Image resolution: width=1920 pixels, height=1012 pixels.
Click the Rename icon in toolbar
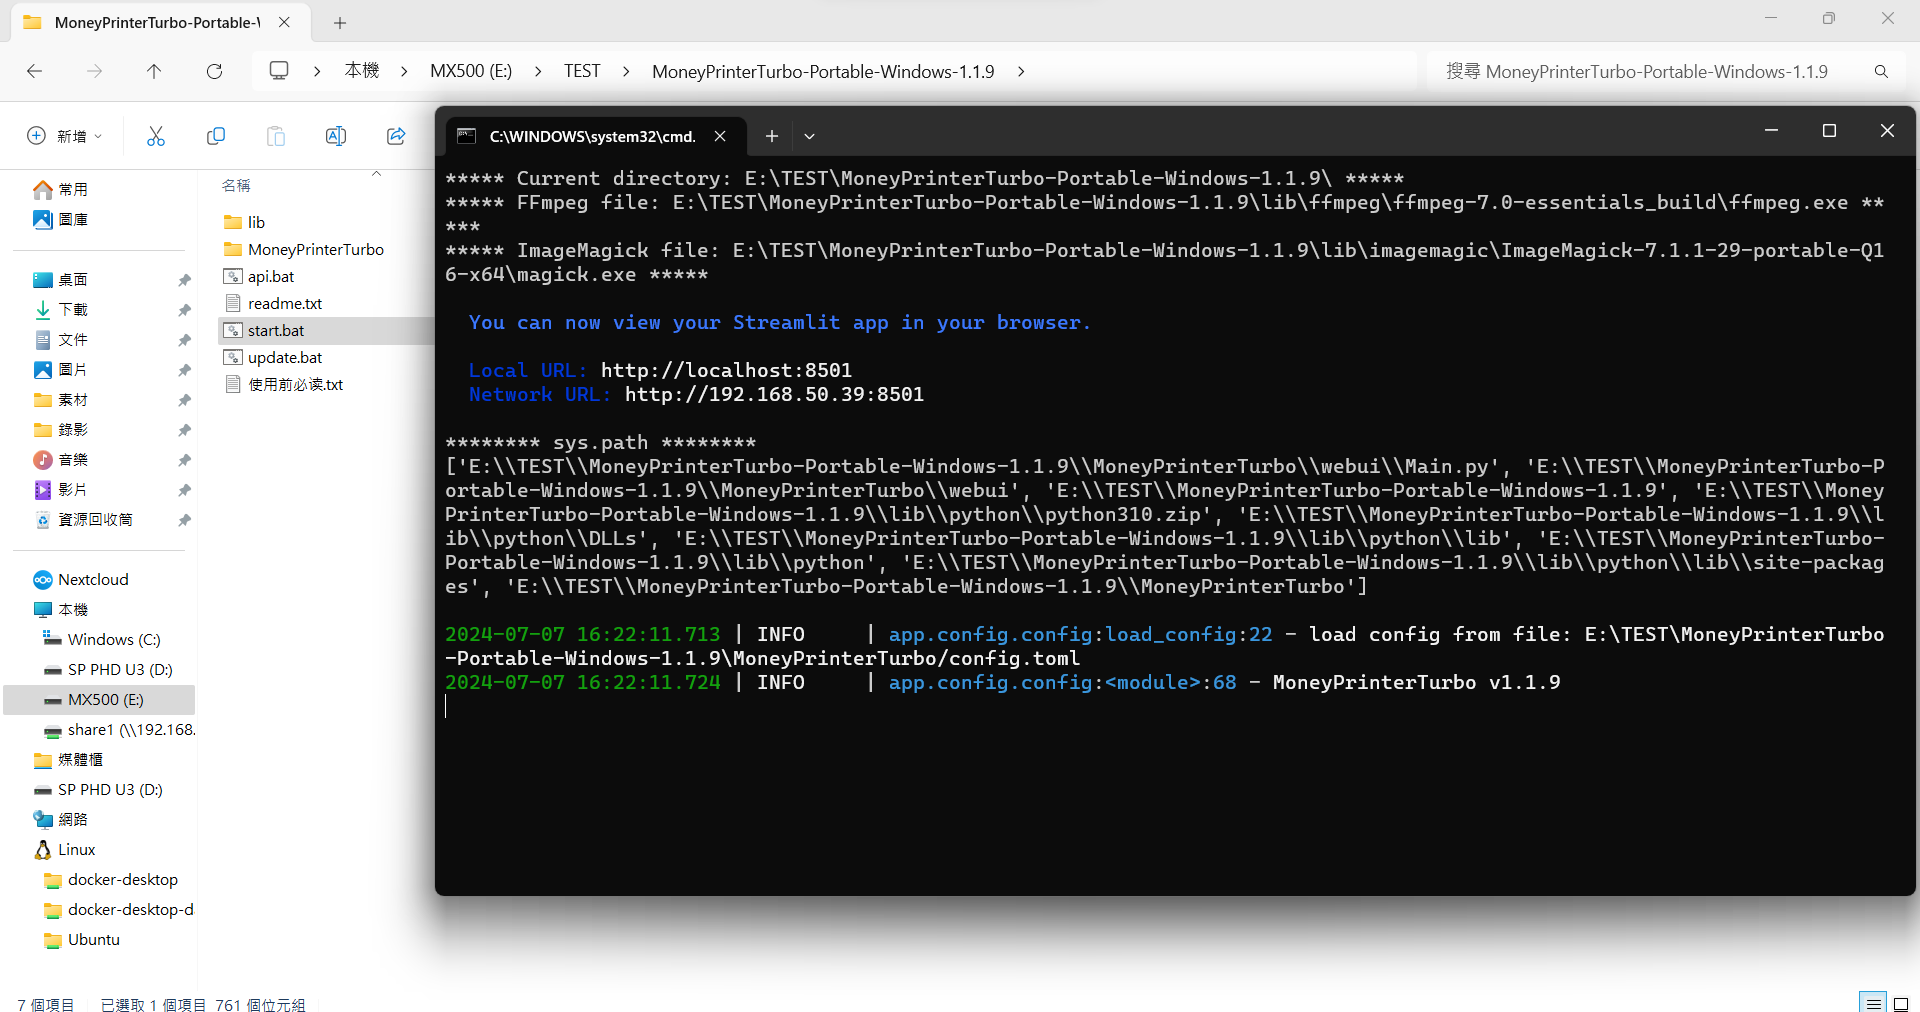336,136
